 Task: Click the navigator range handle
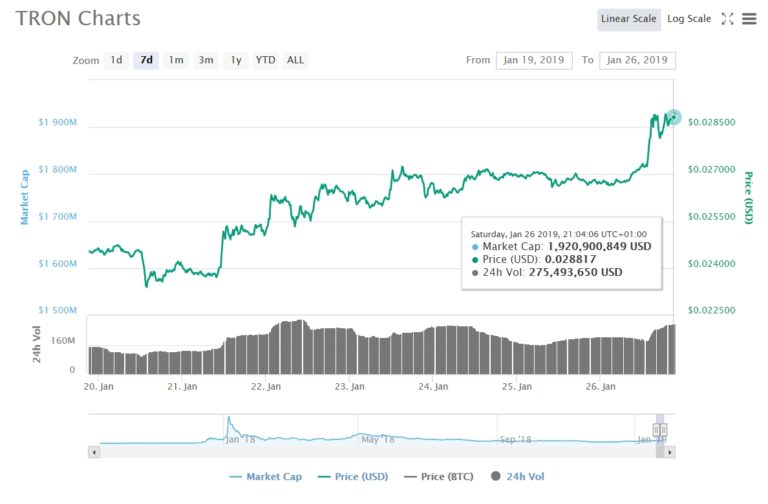pyautogui.click(x=660, y=430)
